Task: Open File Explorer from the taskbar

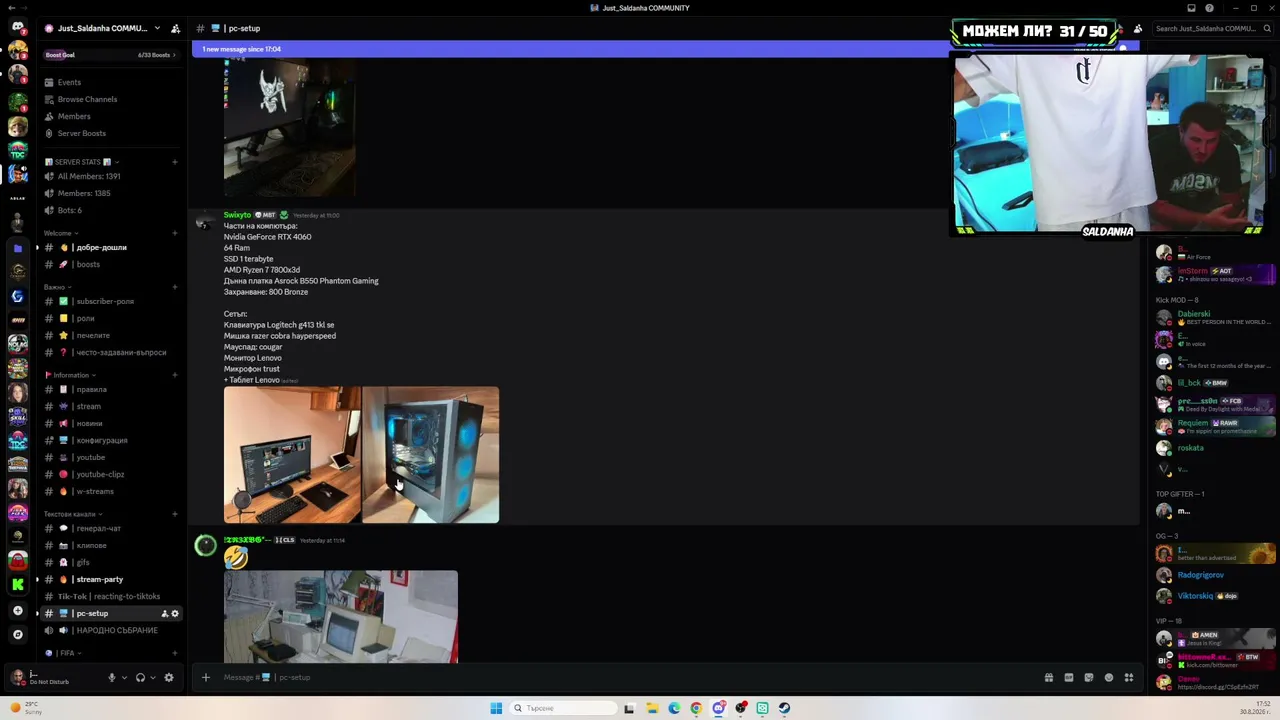Action: [x=652, y=708]
